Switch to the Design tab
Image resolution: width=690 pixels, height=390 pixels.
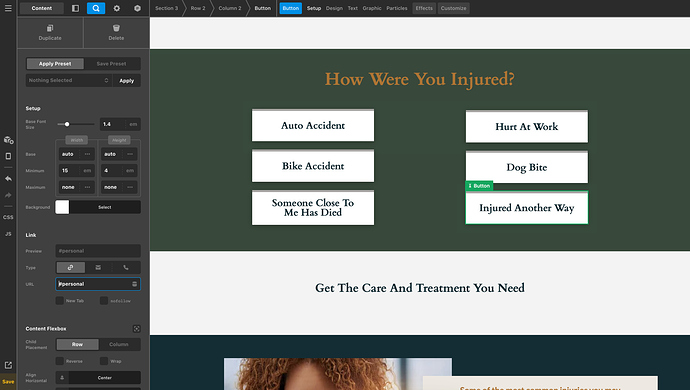click(334, 8)
